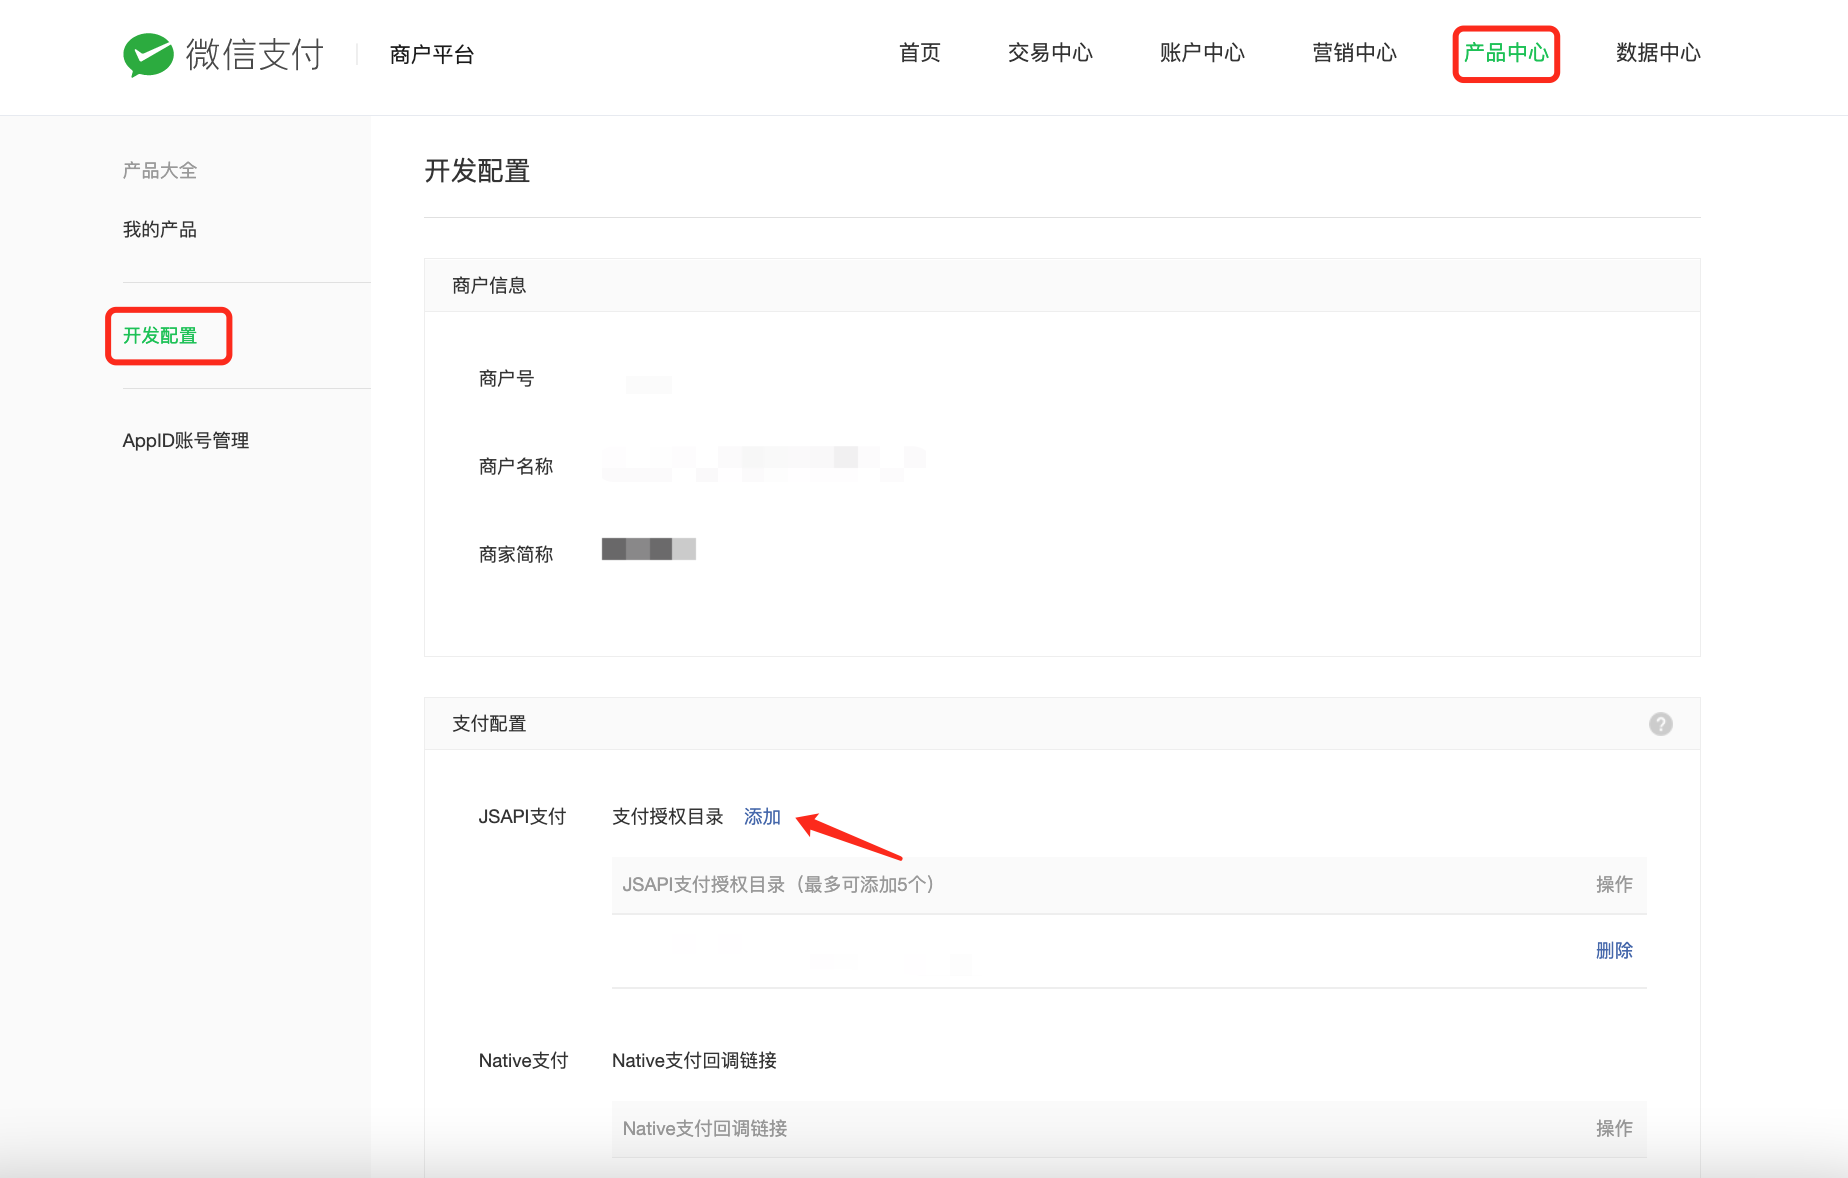Click the 操作 header in Native支付 table
Viewport: 1848px width, 1178px height.
pyautogui.click(x=1614, y=1129)
